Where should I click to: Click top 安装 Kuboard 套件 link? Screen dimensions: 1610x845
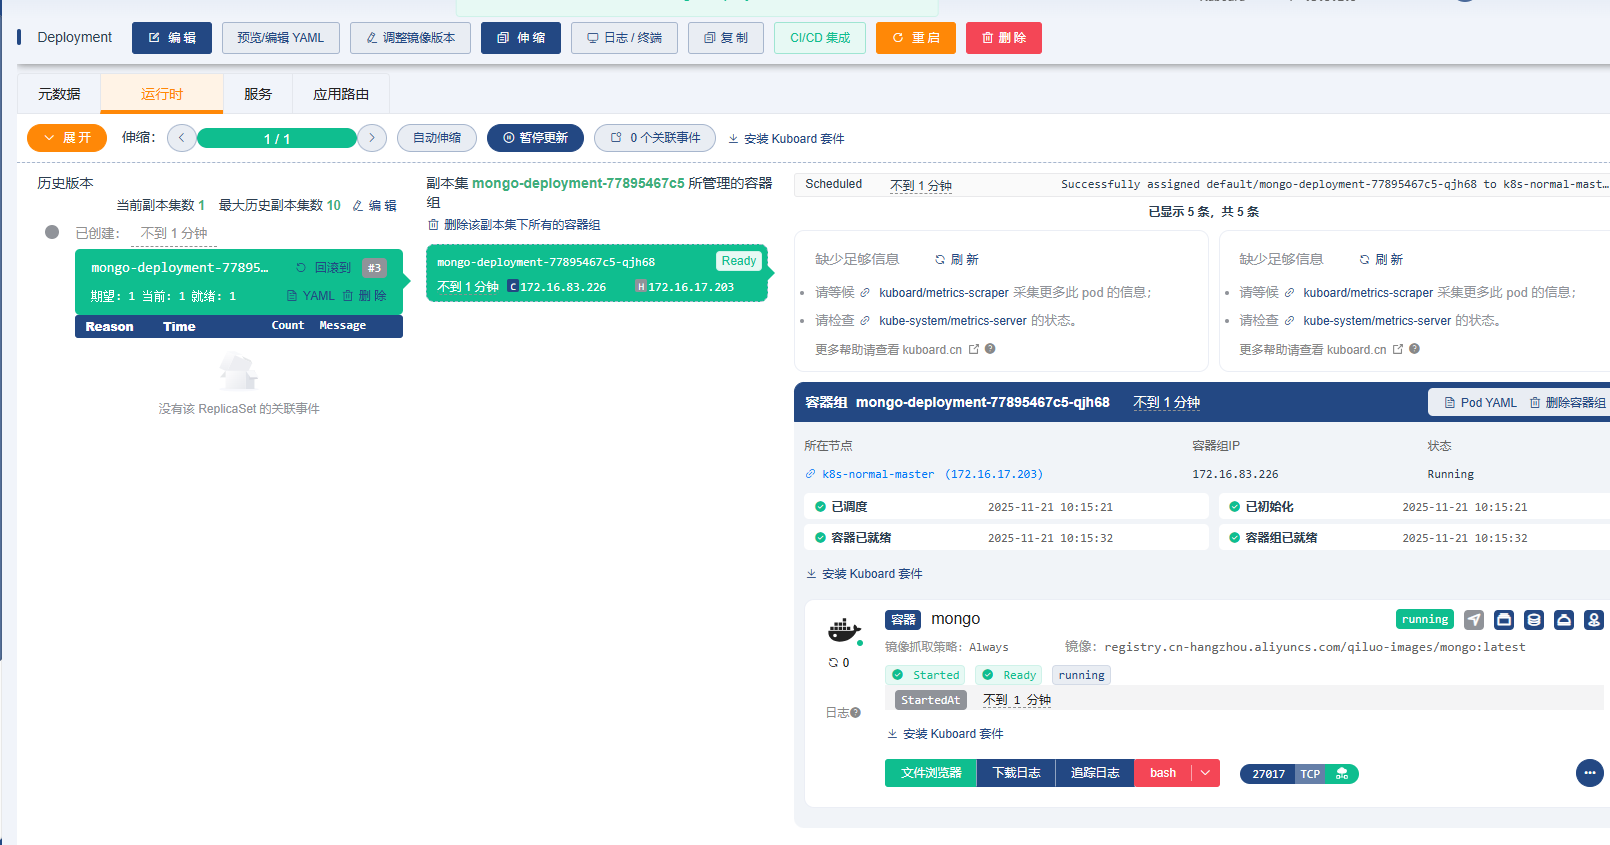pos(786,139)
